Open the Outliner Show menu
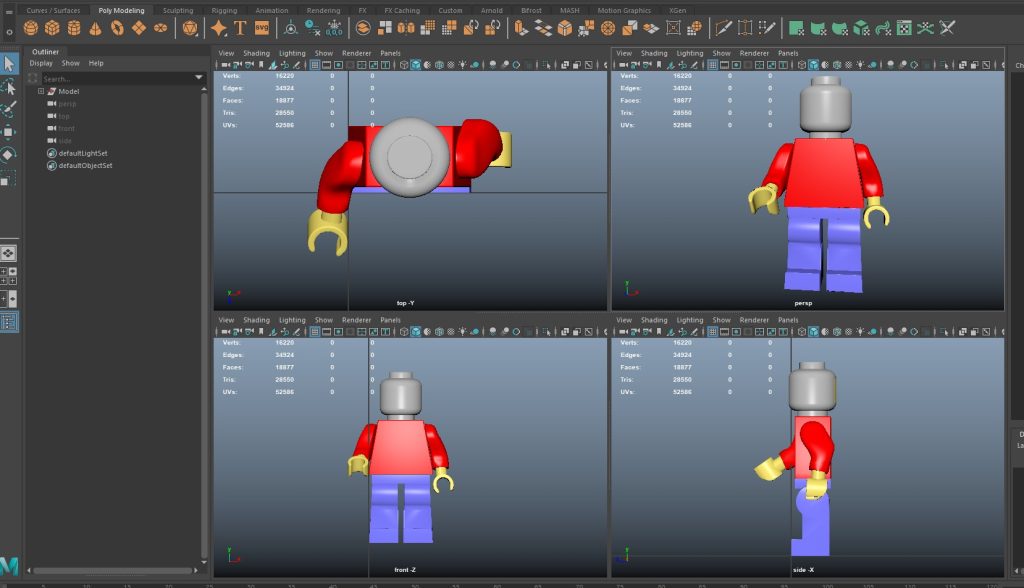This screenshot has width=1024, height=588. [x=71, y=63]
